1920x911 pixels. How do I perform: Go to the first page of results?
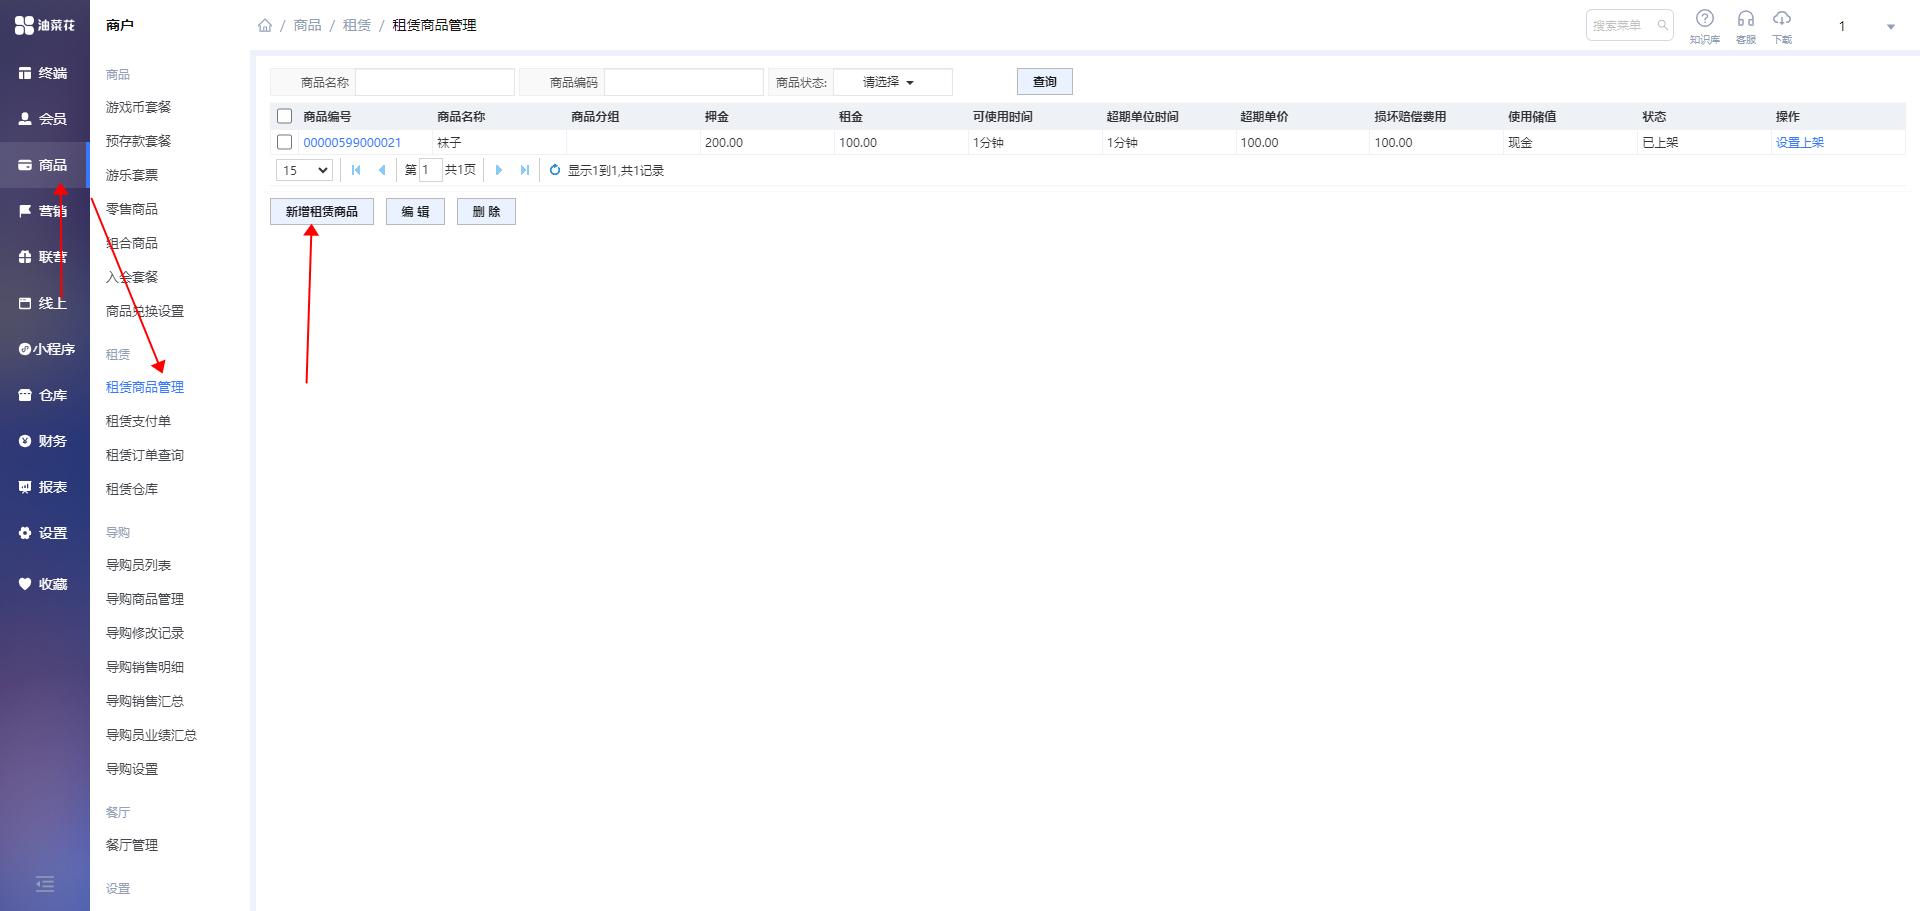356,170
